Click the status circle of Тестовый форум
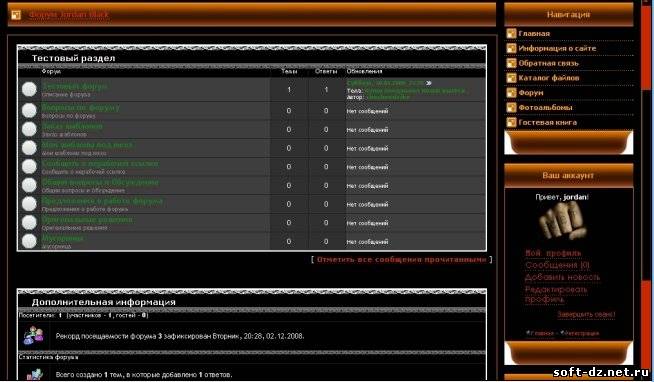Image resolution: width=654 pixels, height=382 pixels. click(x=29, y=89)
